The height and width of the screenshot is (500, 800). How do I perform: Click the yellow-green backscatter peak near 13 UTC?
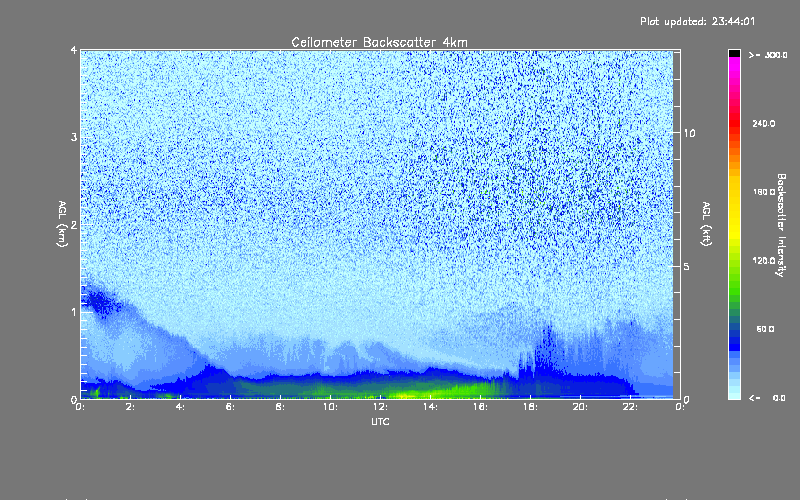point(408,395)
